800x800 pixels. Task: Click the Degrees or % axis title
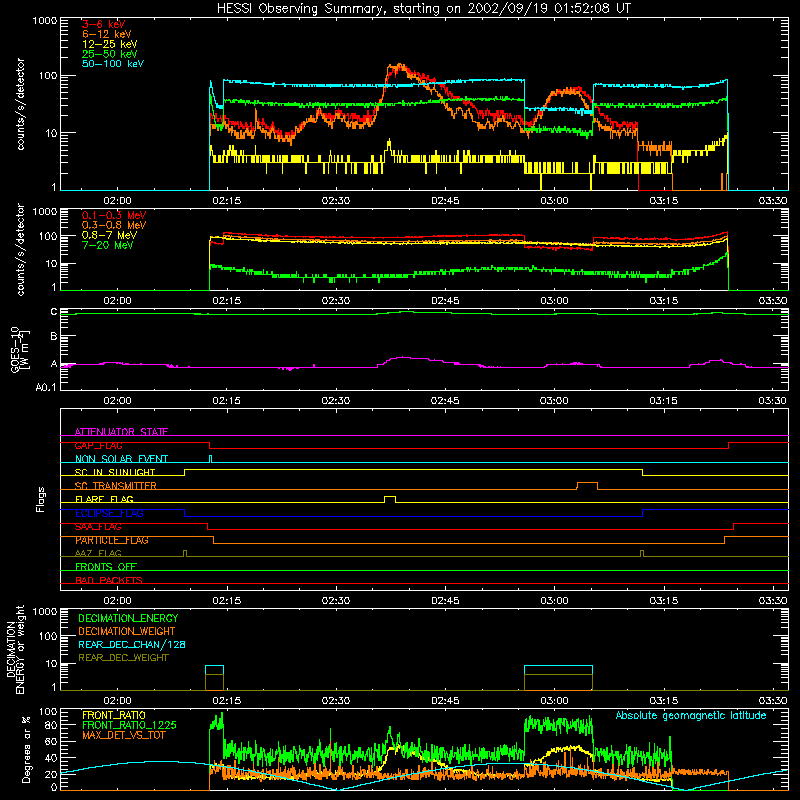point(26,749)
